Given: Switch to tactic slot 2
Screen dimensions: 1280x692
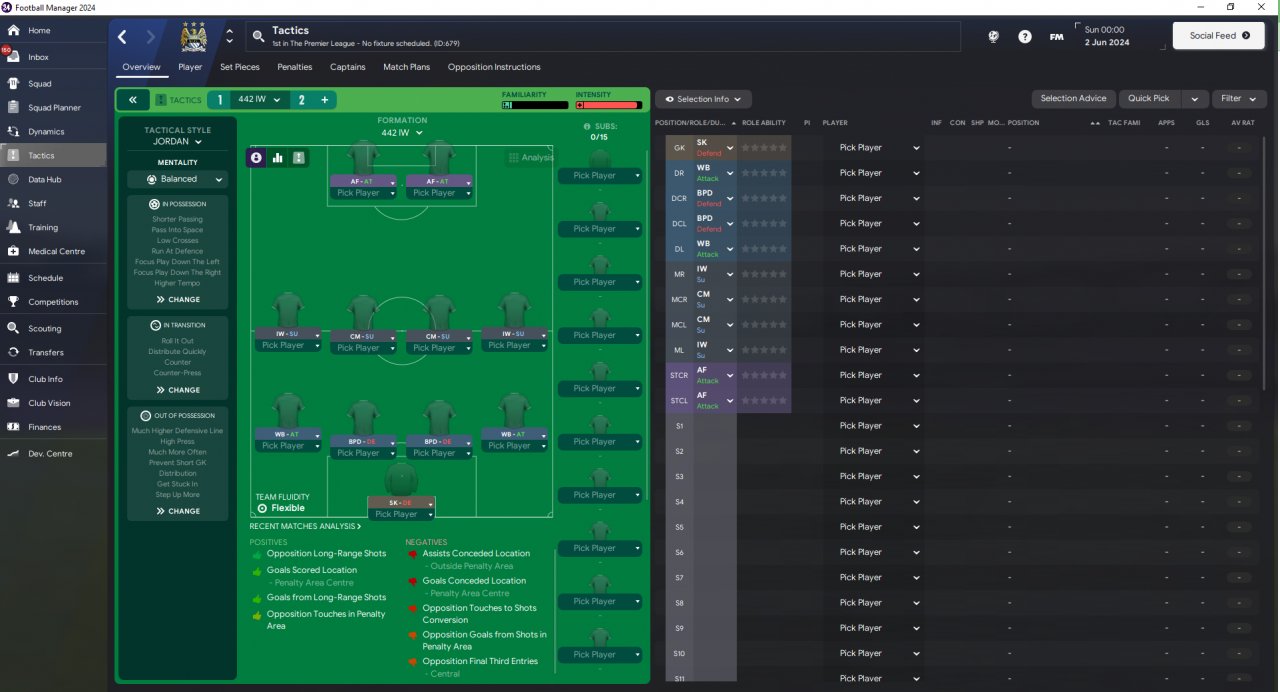Looking at the screenshot, I should [301, 100].
